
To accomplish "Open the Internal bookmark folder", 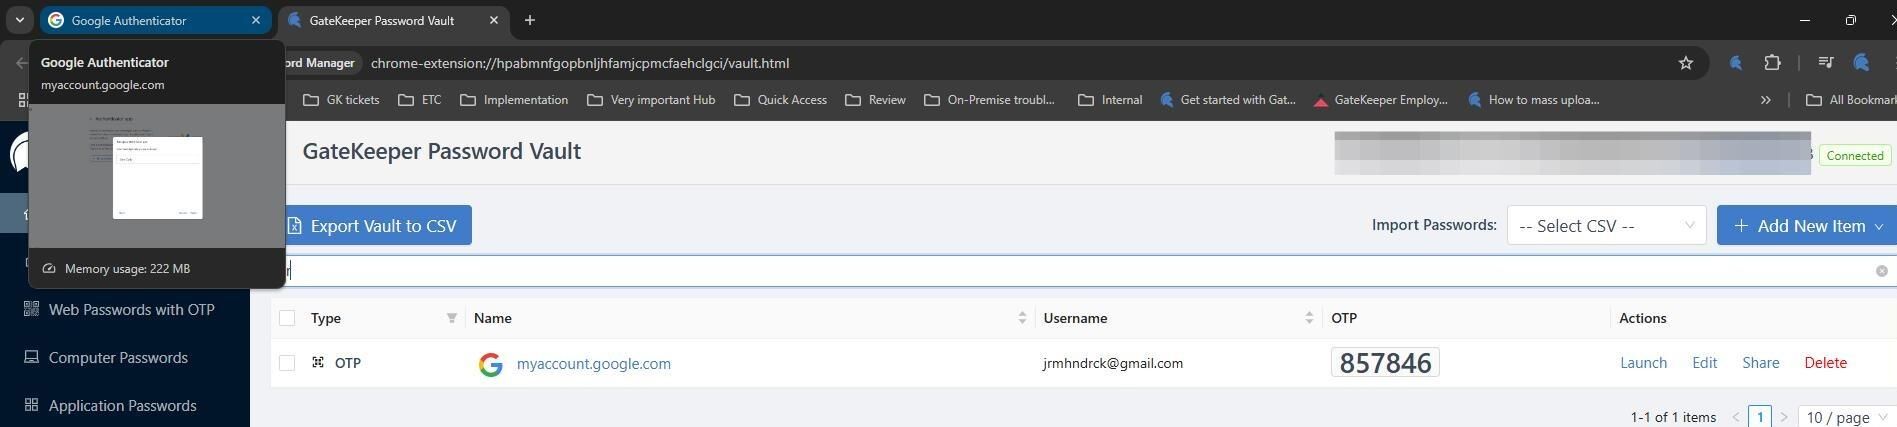I will pyautogui.click(x=1110, y=100).
